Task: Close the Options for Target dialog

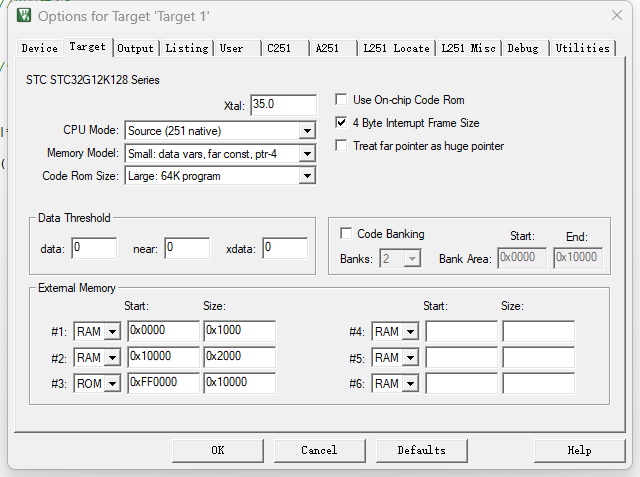Action: tap(617, 16)
